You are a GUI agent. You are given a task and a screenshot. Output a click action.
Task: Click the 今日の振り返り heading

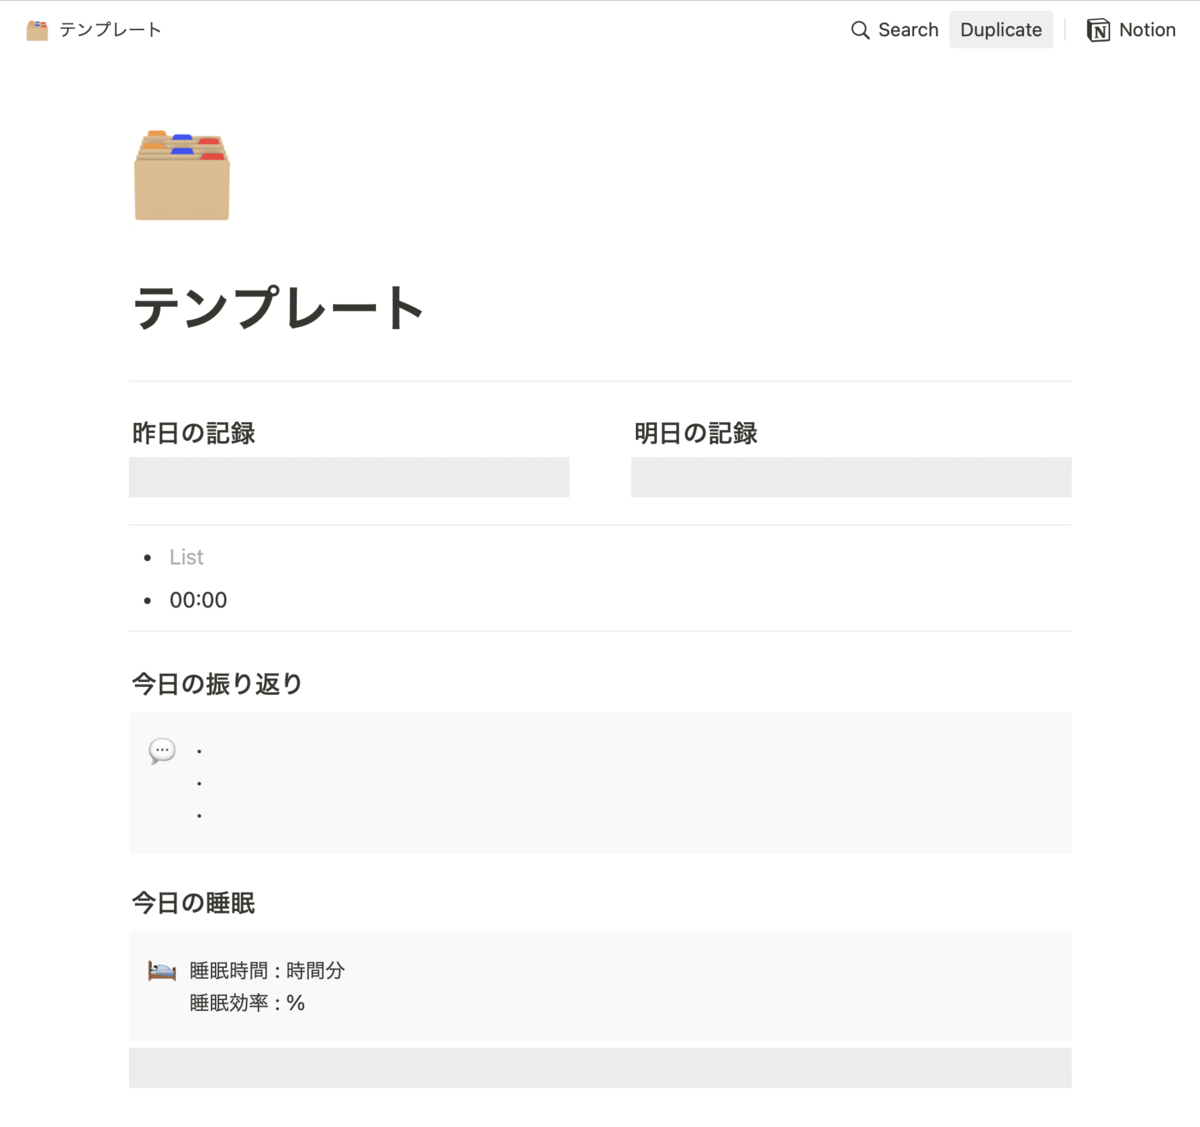point(216,683)
